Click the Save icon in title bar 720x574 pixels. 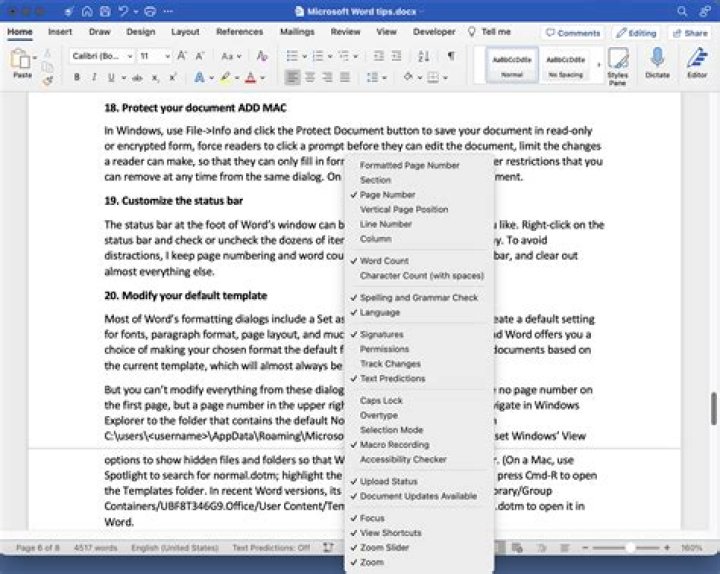pyautogui.click(x=105, y=11)
